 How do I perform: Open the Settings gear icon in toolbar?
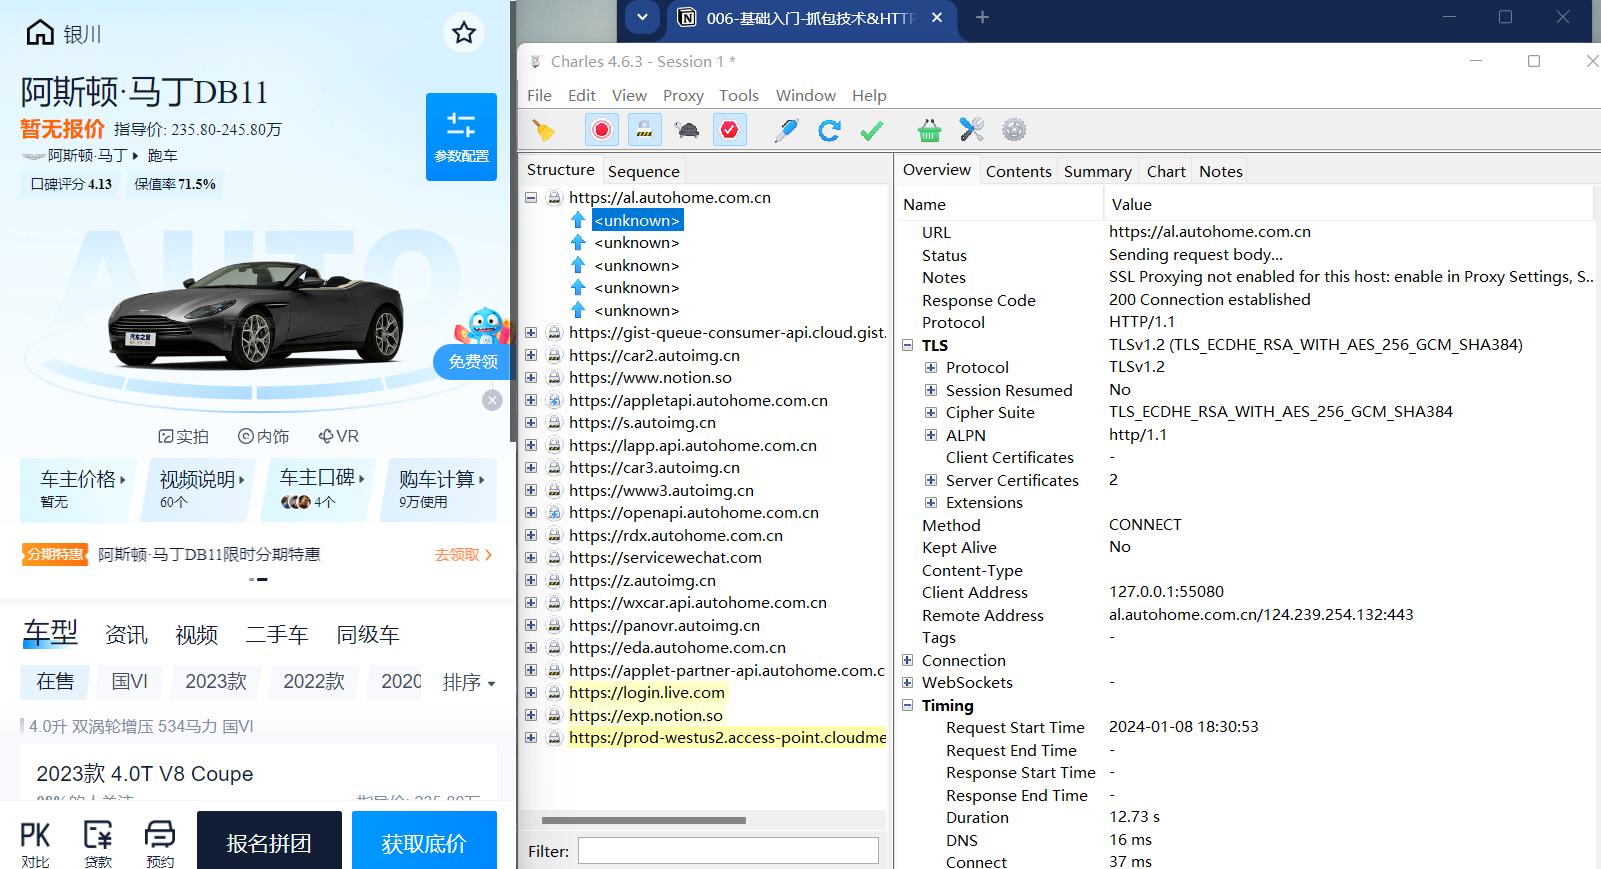1014,130
